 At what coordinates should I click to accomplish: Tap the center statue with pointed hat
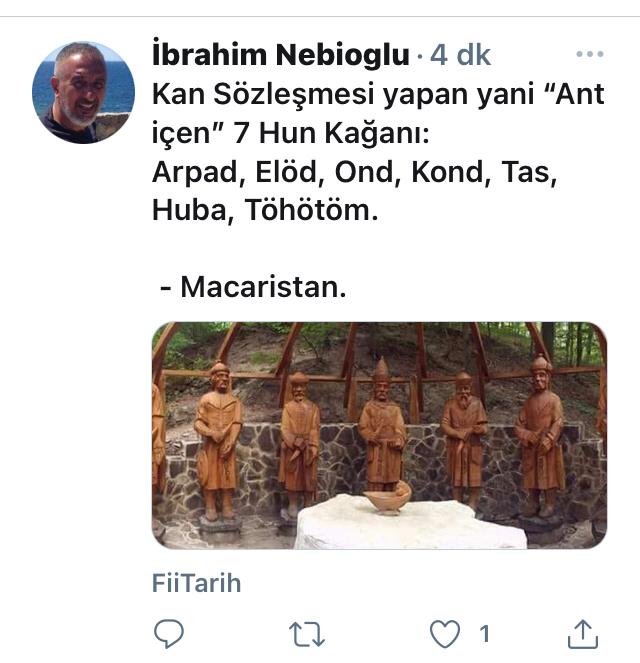click(x=382, y=425)
